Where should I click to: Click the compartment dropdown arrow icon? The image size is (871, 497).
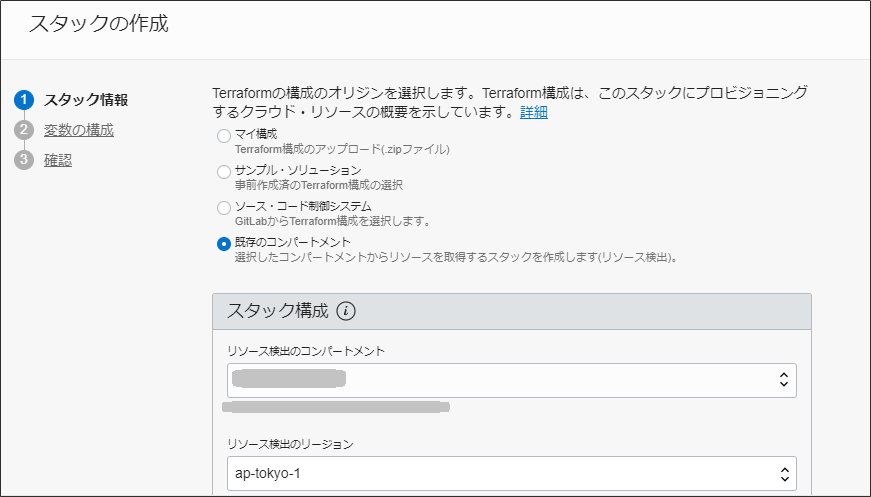coord(785,380)
